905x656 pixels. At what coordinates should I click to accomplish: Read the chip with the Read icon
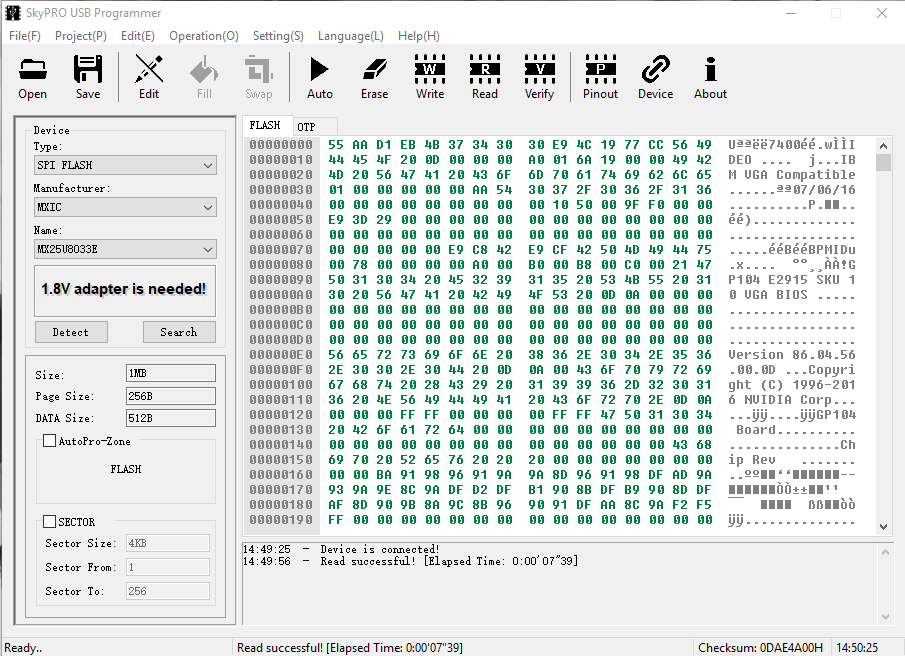pyautogui.click(x=485, y=77)
